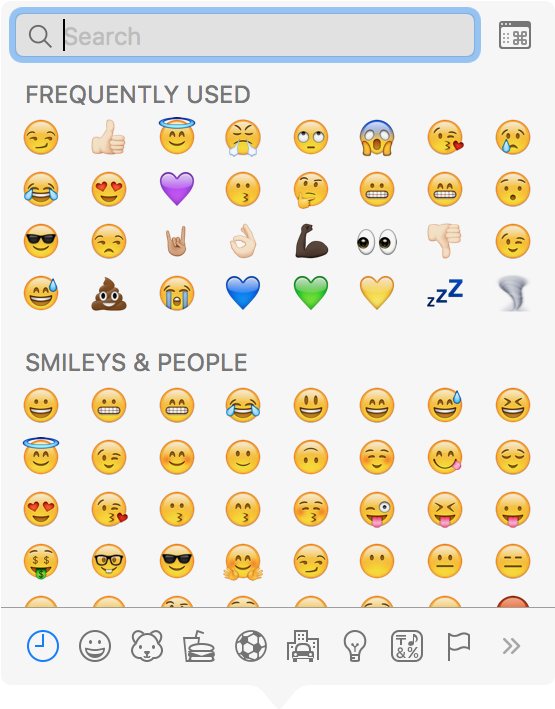Screen dimensions: 555x709
Task: Switch to Smileys & People category tab
Action: pos(95,646)
